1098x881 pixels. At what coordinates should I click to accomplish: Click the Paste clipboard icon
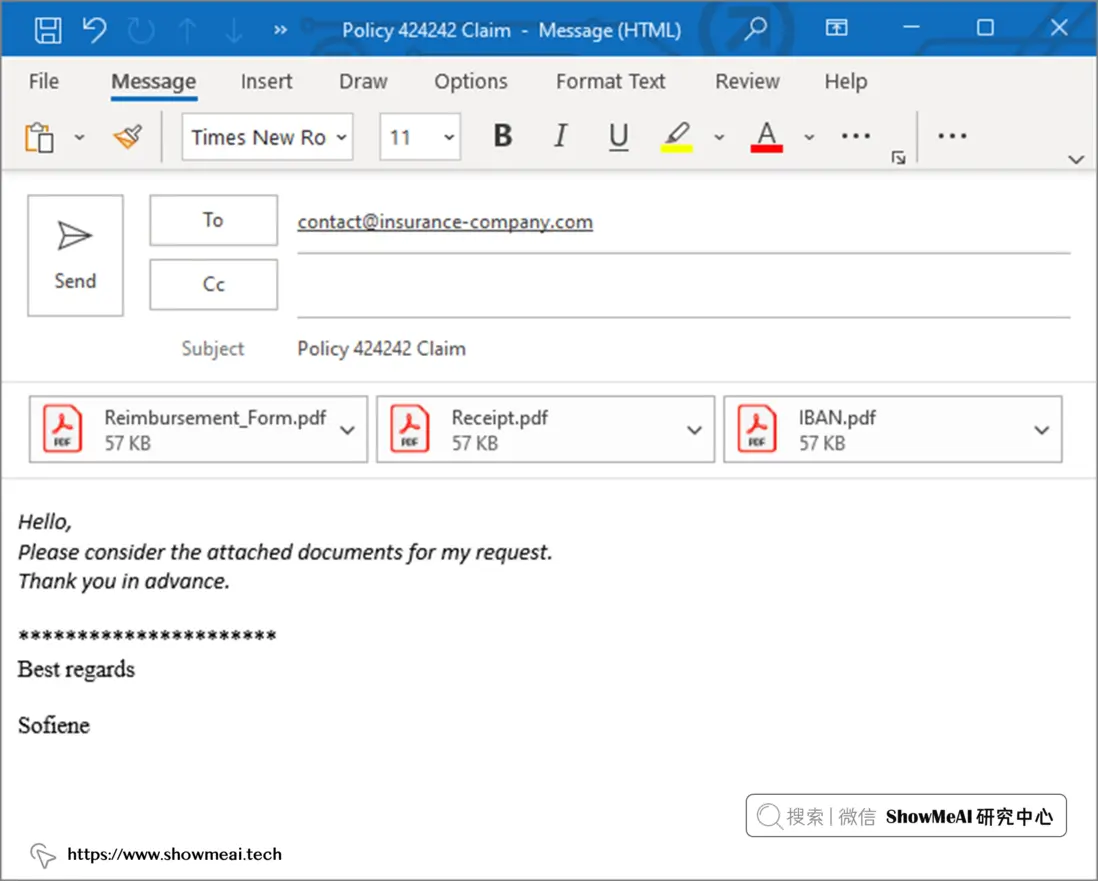pos(40,137)
